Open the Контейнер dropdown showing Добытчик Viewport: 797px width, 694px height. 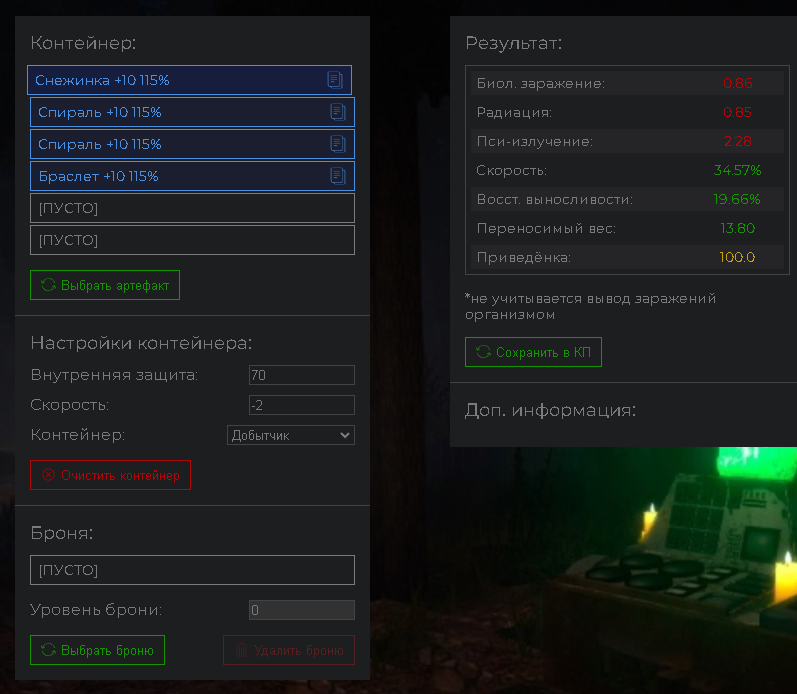click(x=291, y=435)
